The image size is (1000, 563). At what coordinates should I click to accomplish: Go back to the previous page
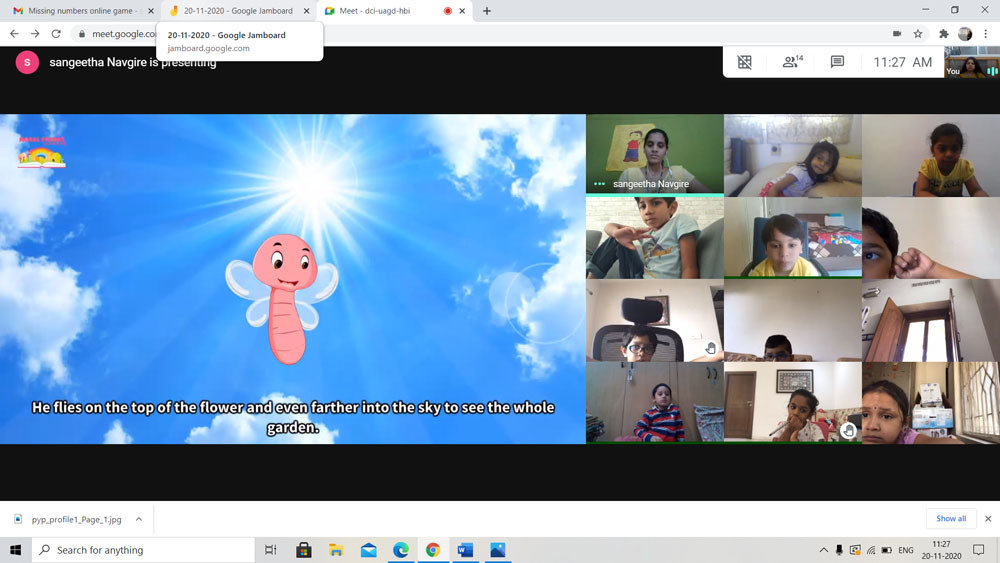[14, 34]
